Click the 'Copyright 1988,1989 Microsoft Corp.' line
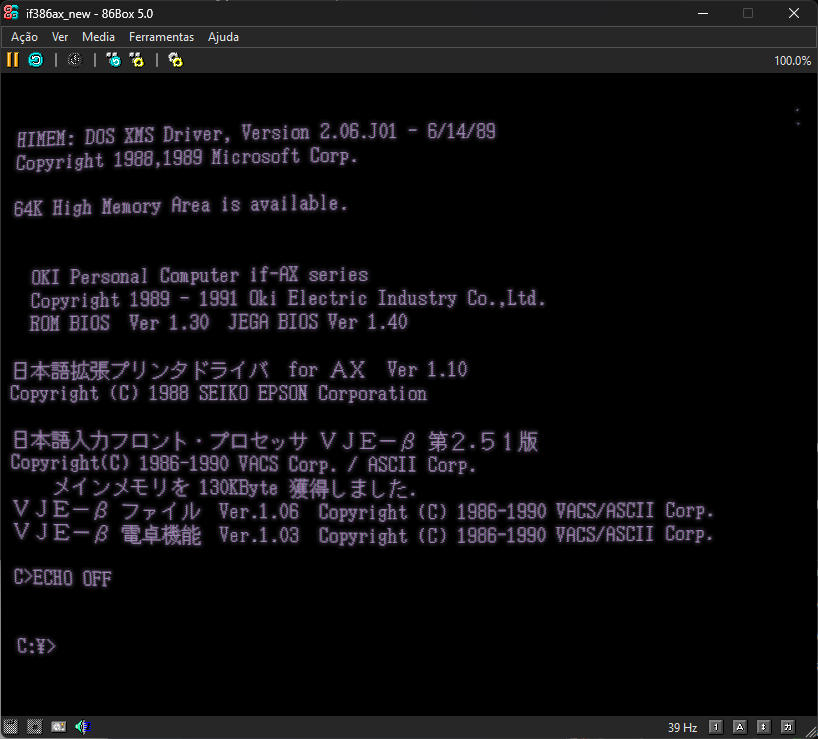Screen dimensions: 818x739 click(186, 159)
